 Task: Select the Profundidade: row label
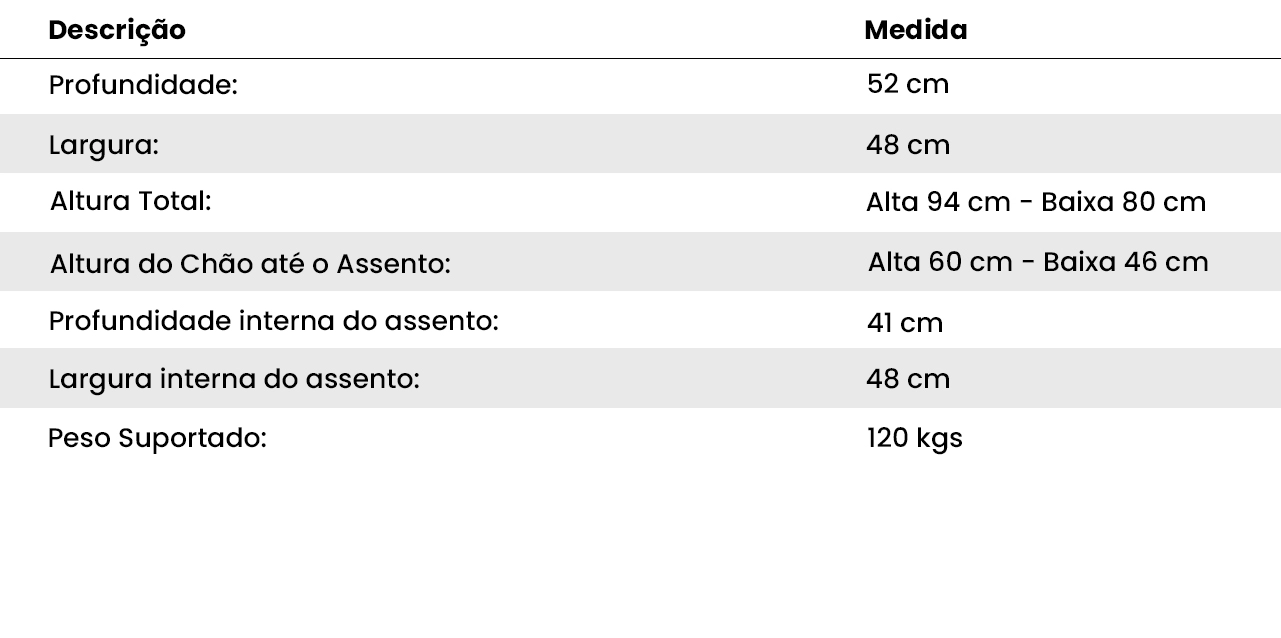(143, 85)
